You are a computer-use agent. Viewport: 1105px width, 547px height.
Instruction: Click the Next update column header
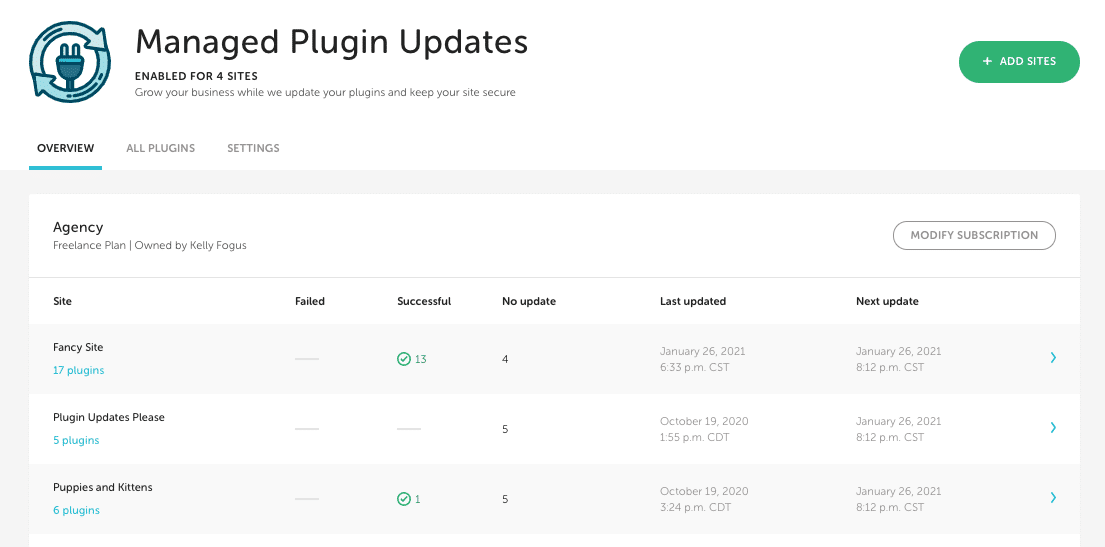point(887,301)
